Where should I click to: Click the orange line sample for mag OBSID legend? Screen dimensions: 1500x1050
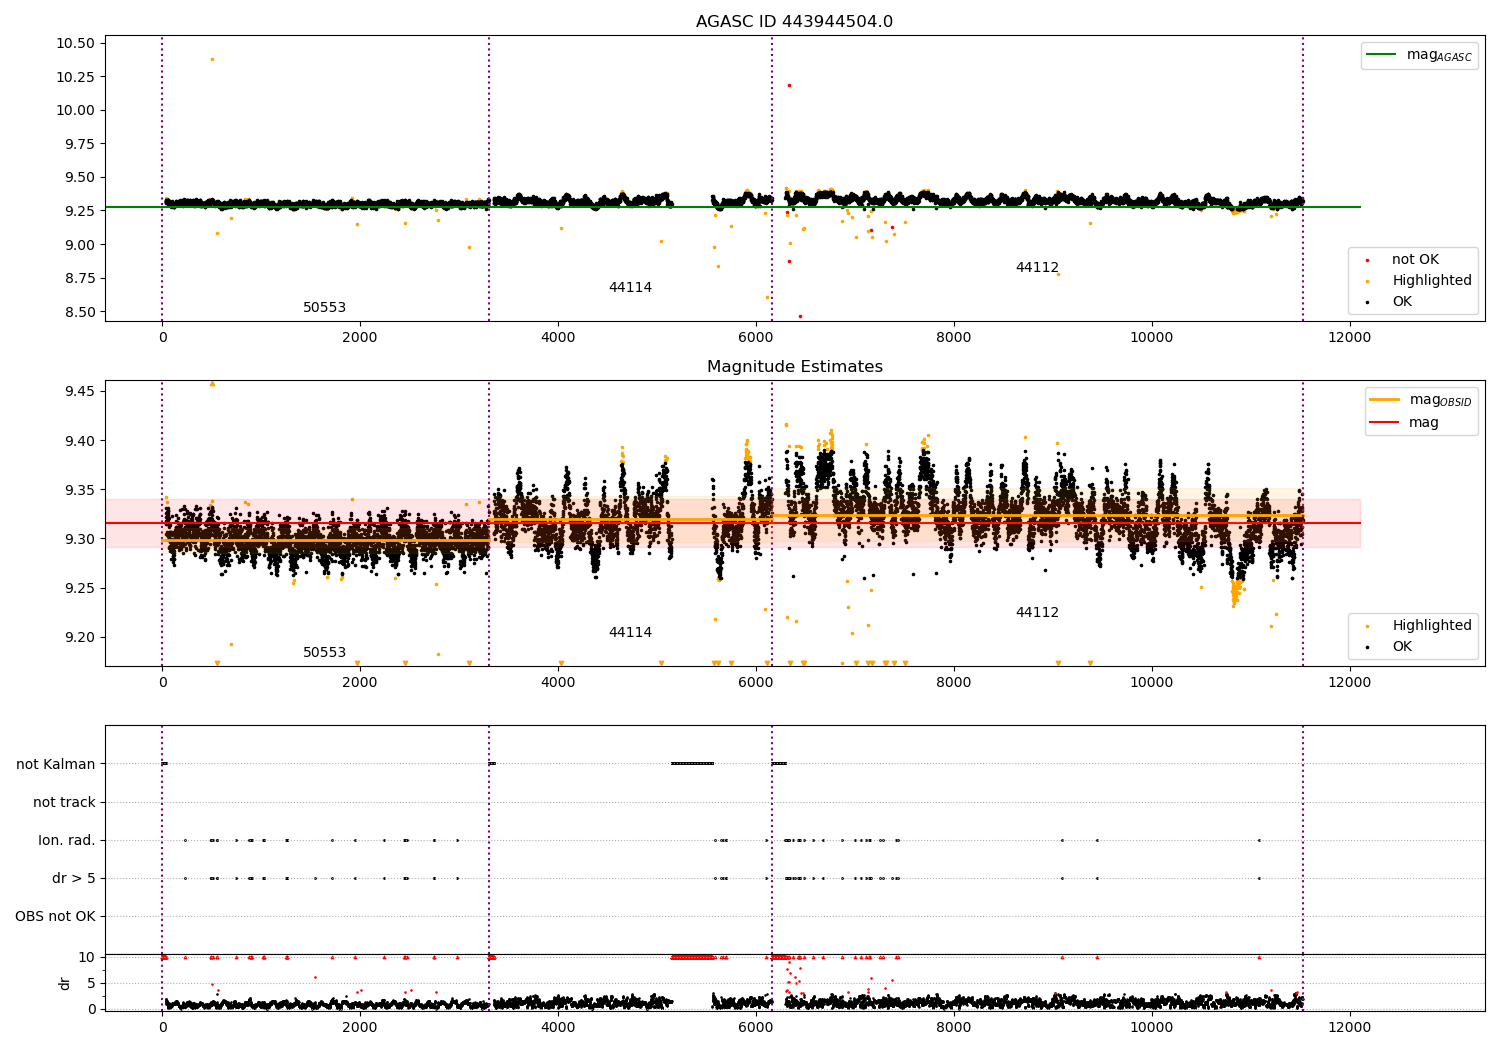1385,400
